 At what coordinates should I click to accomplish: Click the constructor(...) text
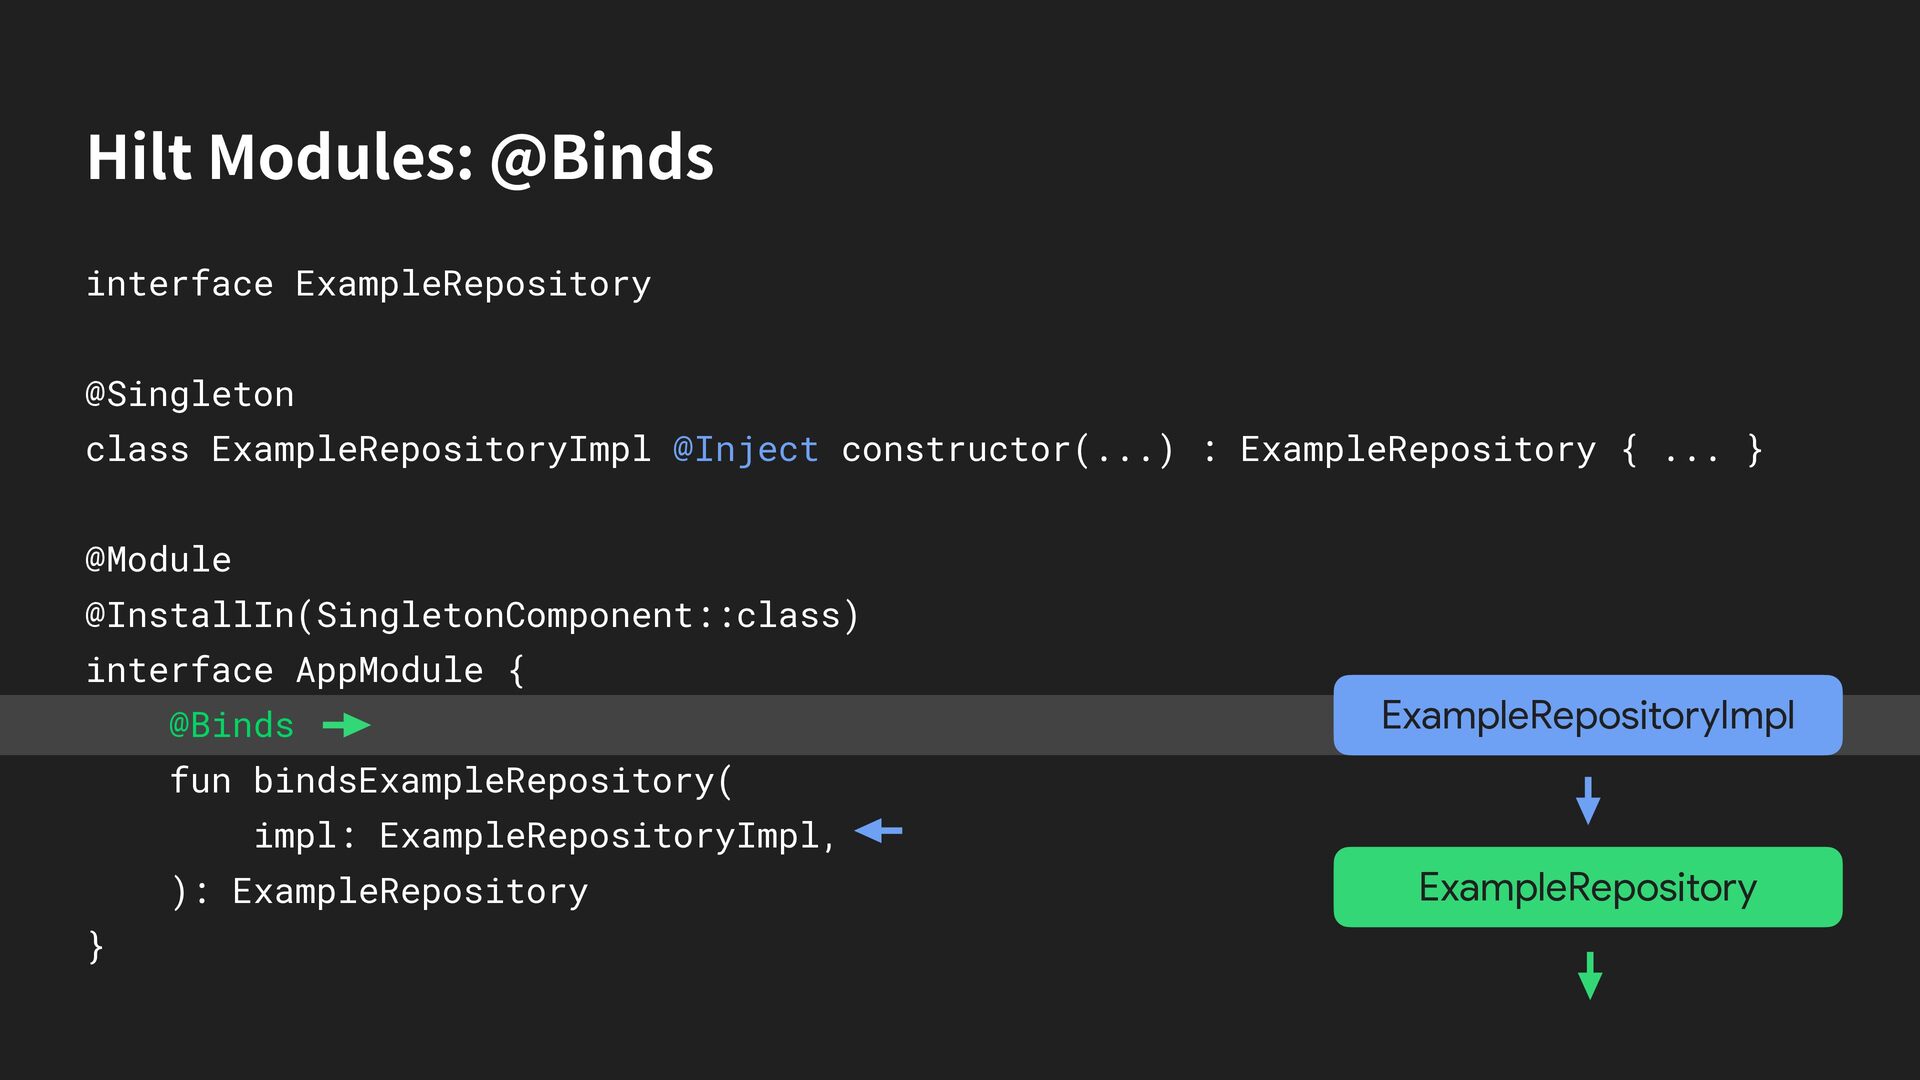coord(1007,450)
